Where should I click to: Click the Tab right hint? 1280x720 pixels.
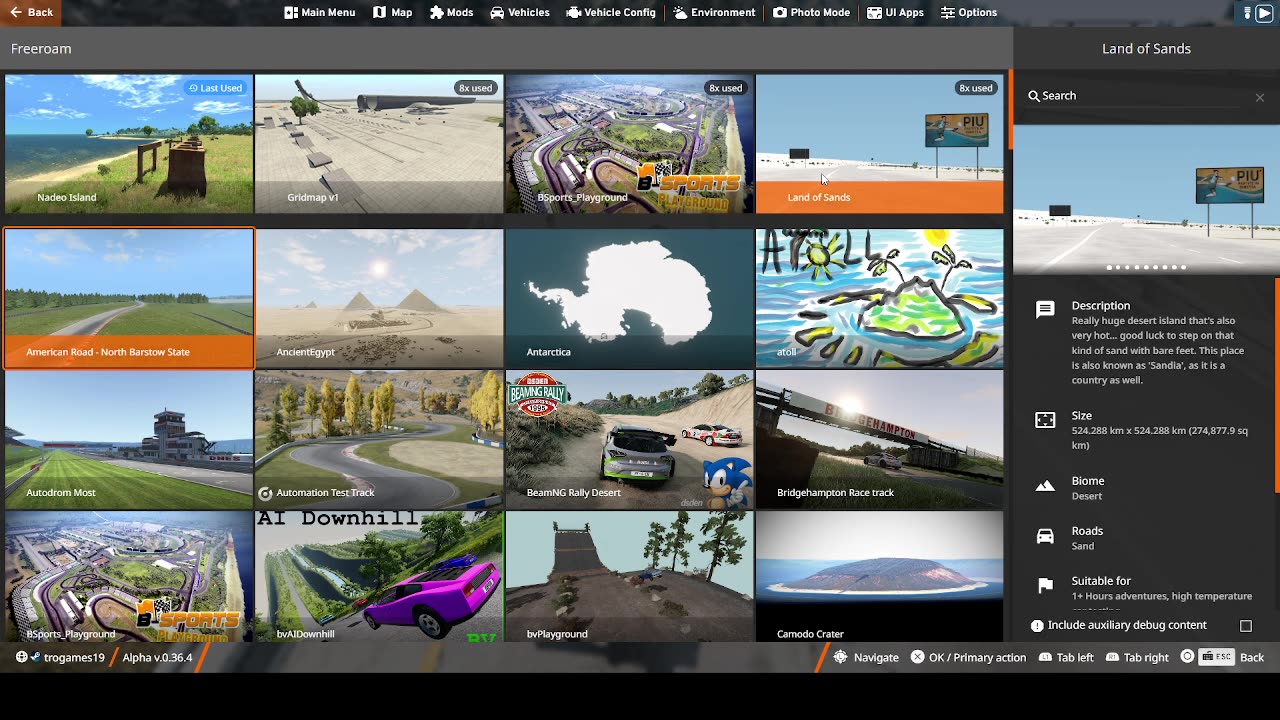point(1137,658)
